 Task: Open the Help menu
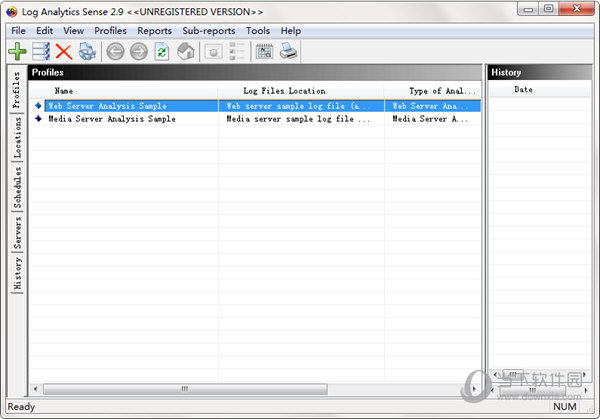coord(290,31)
